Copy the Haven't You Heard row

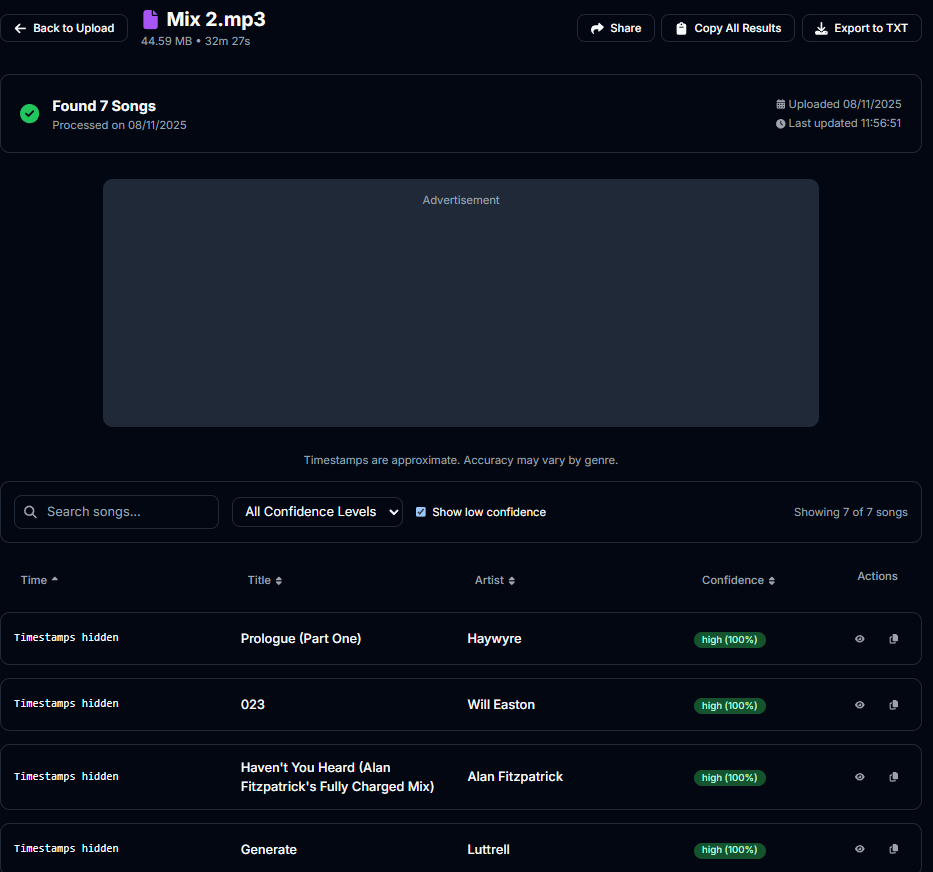coord(893,777)
